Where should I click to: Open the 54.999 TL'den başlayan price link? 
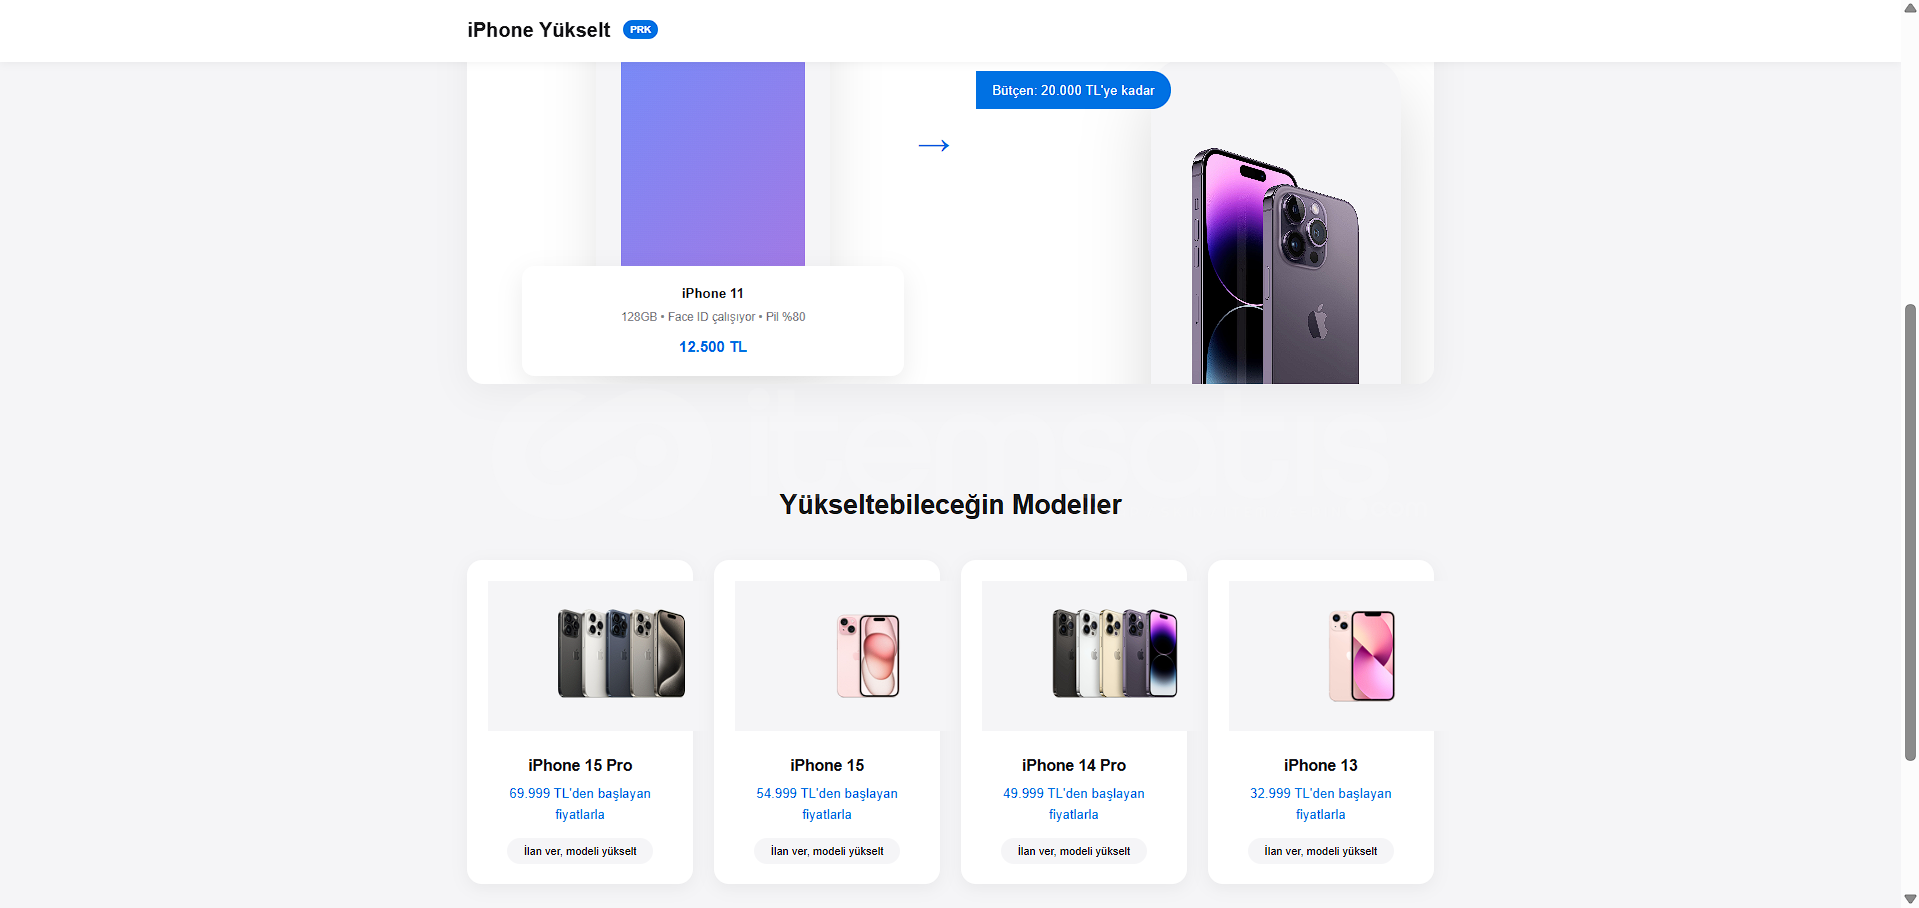pyautogui.click(x=827, y=804)
